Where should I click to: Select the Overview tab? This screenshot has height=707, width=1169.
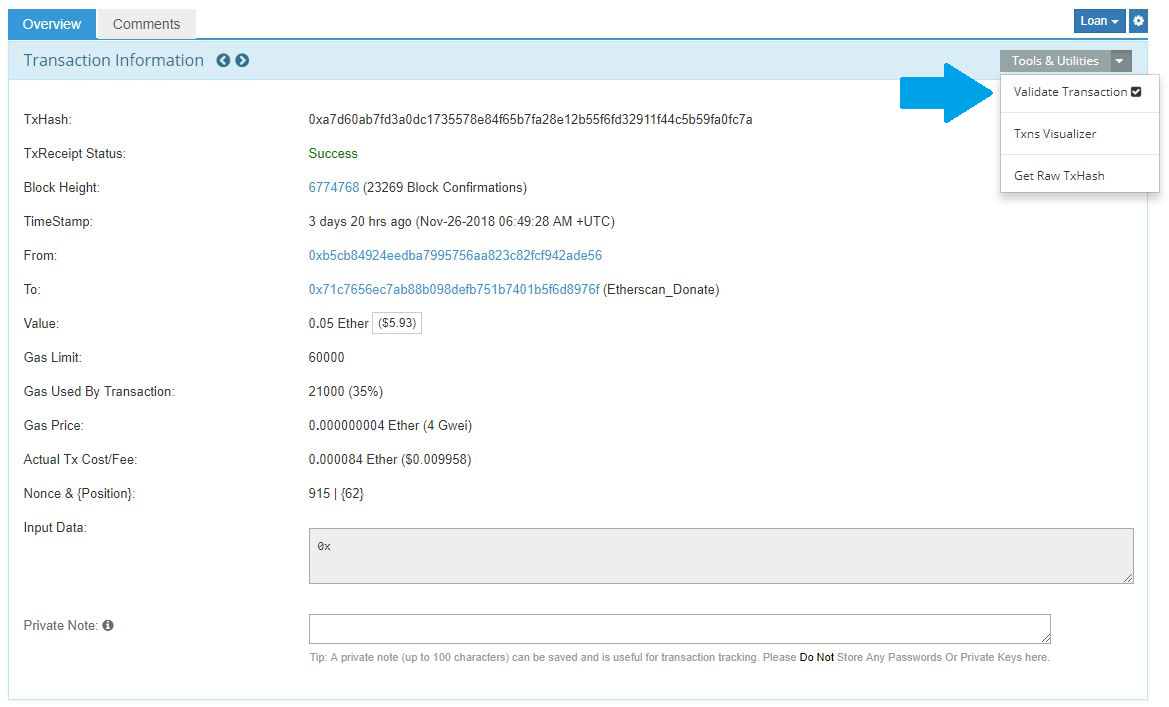51,23
